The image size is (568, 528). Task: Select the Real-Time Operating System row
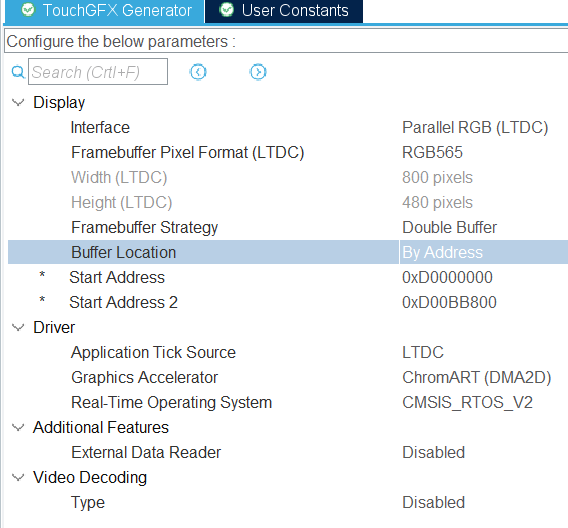[x=288, y=402]
